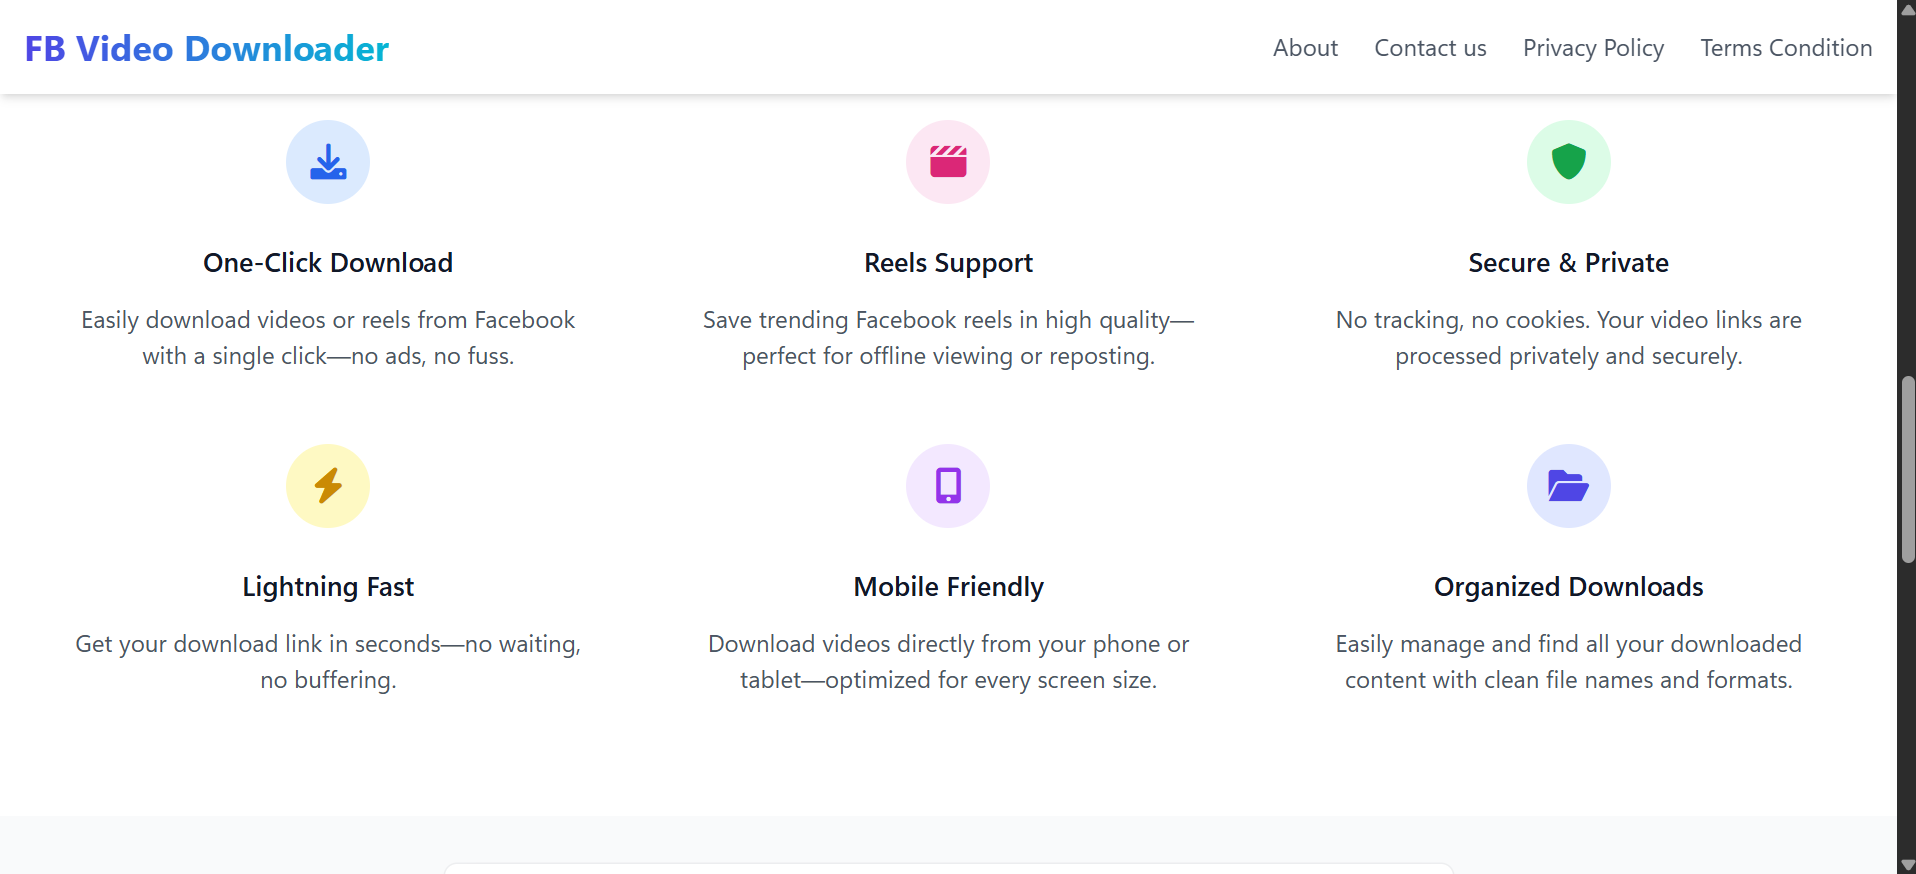Image resolution: width=1916 pixels, height=874 pixels.
Task: Click the Organized Downloads heading
Action: coord(1568,587)
